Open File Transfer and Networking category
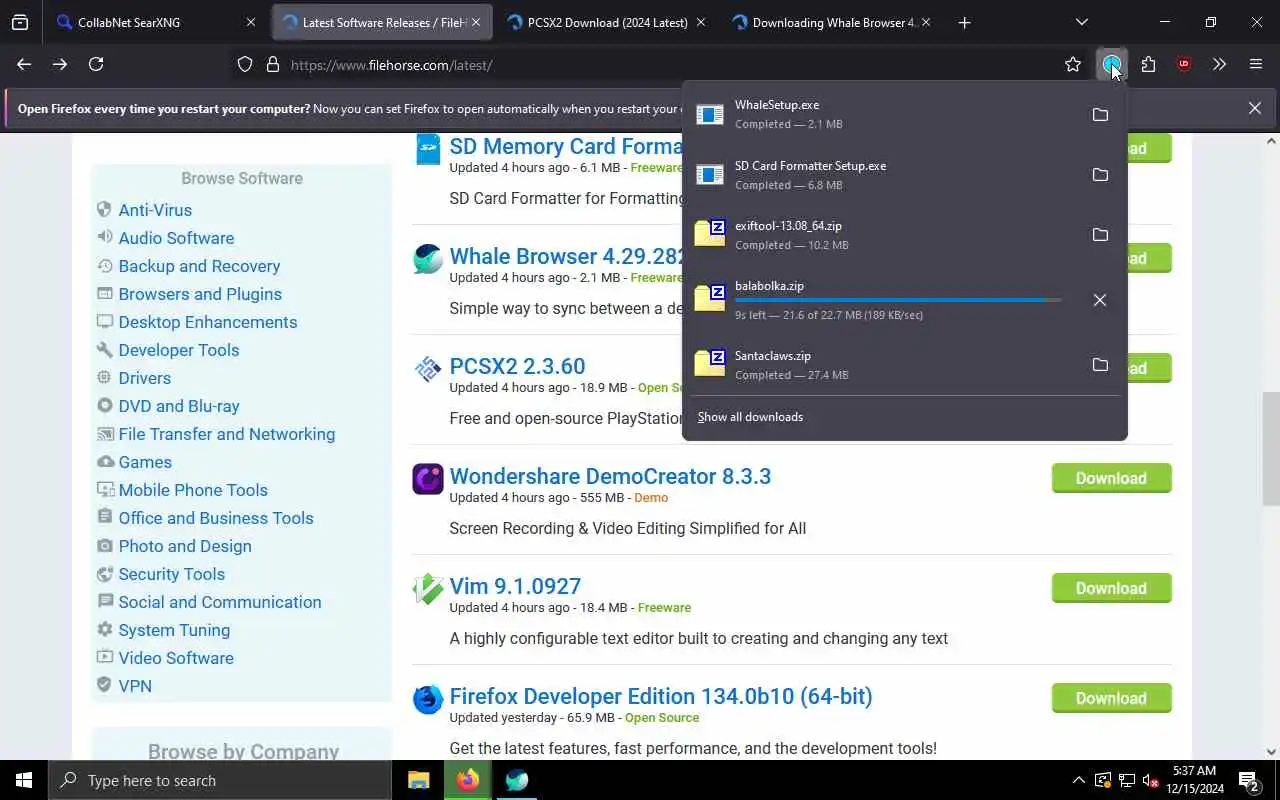Viewport: 1280px width, 800px height. [227, 434]
